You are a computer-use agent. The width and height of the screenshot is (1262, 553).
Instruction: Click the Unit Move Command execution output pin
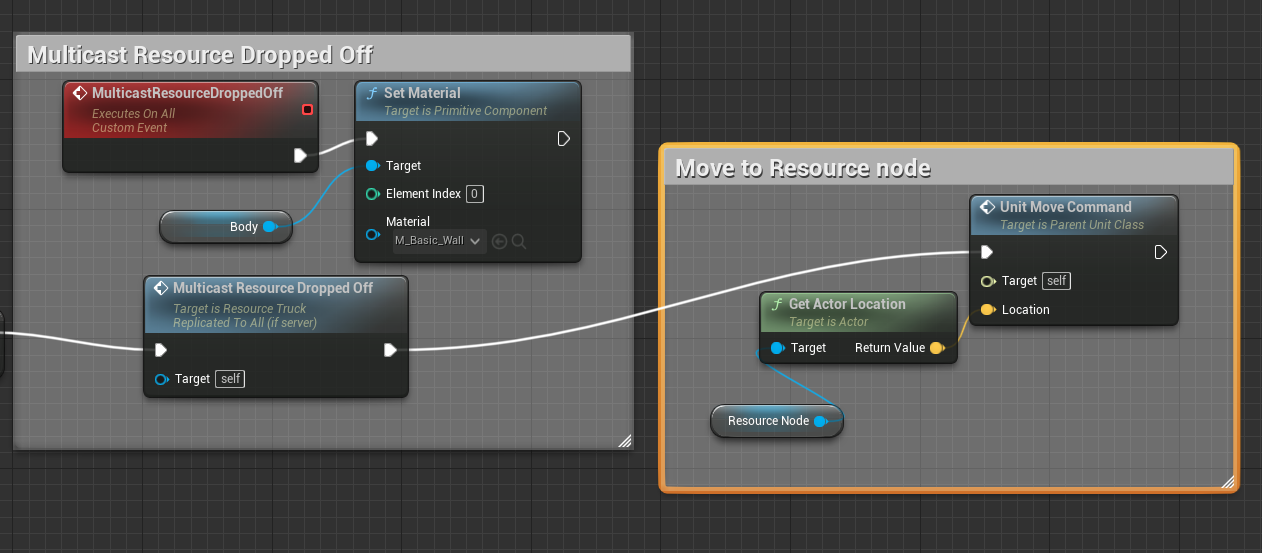click(1161, 252)
